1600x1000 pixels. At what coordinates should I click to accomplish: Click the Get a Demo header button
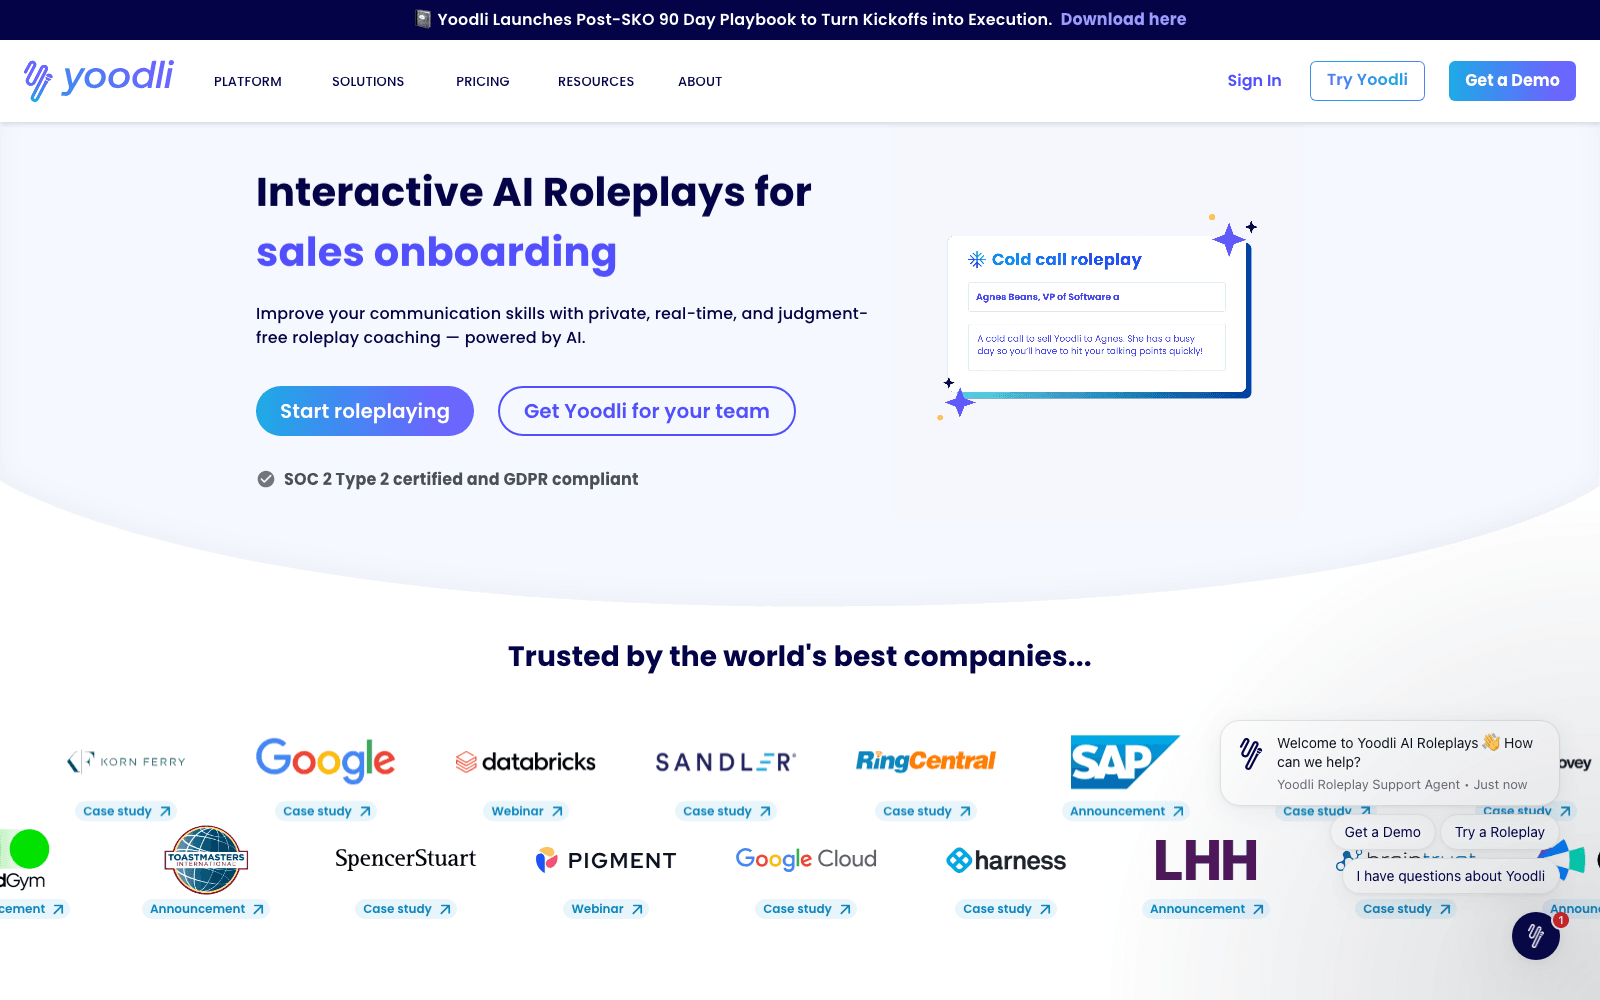(1512, 80)
